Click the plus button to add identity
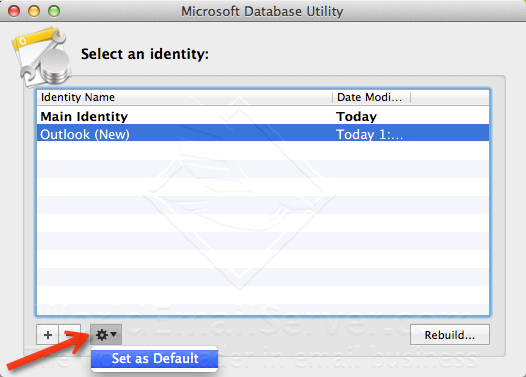Screen dimensions: 526x377 coord(48,334)
